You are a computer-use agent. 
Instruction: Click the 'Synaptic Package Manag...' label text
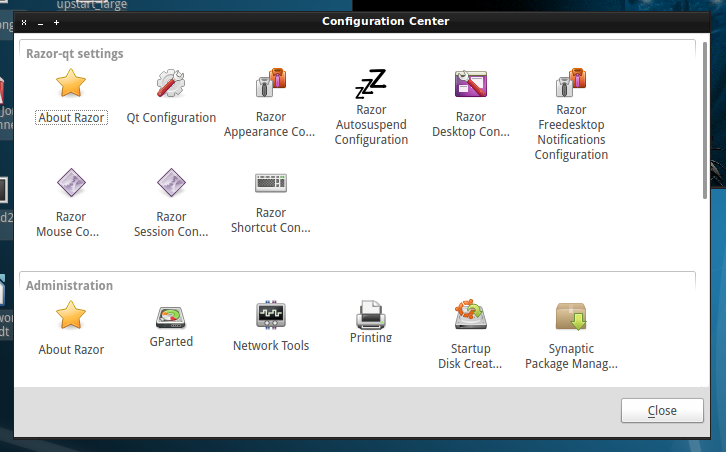tap(571, 356)
